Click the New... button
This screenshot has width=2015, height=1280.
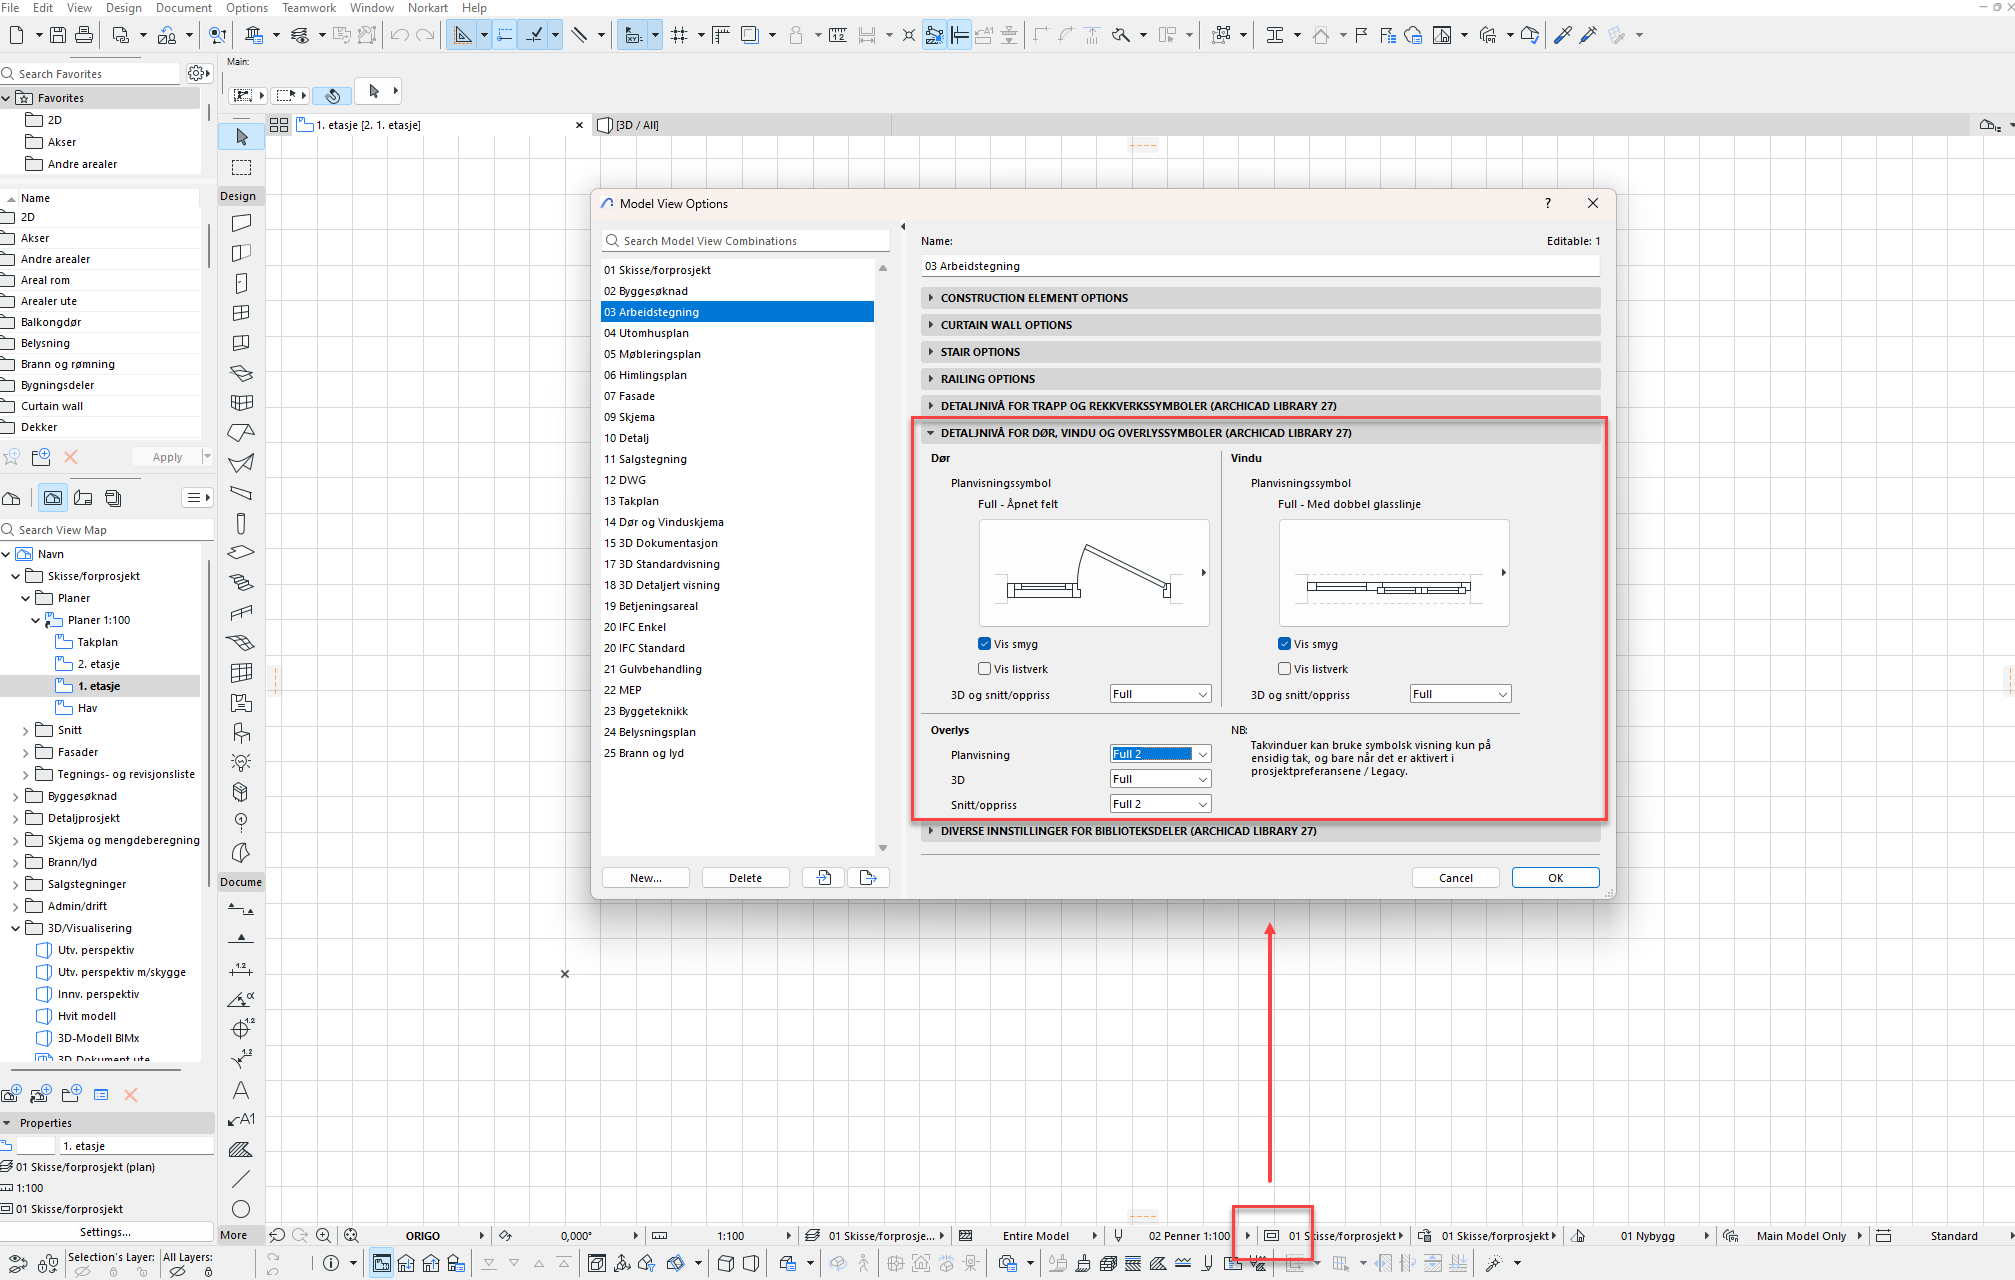coord(645,878)
